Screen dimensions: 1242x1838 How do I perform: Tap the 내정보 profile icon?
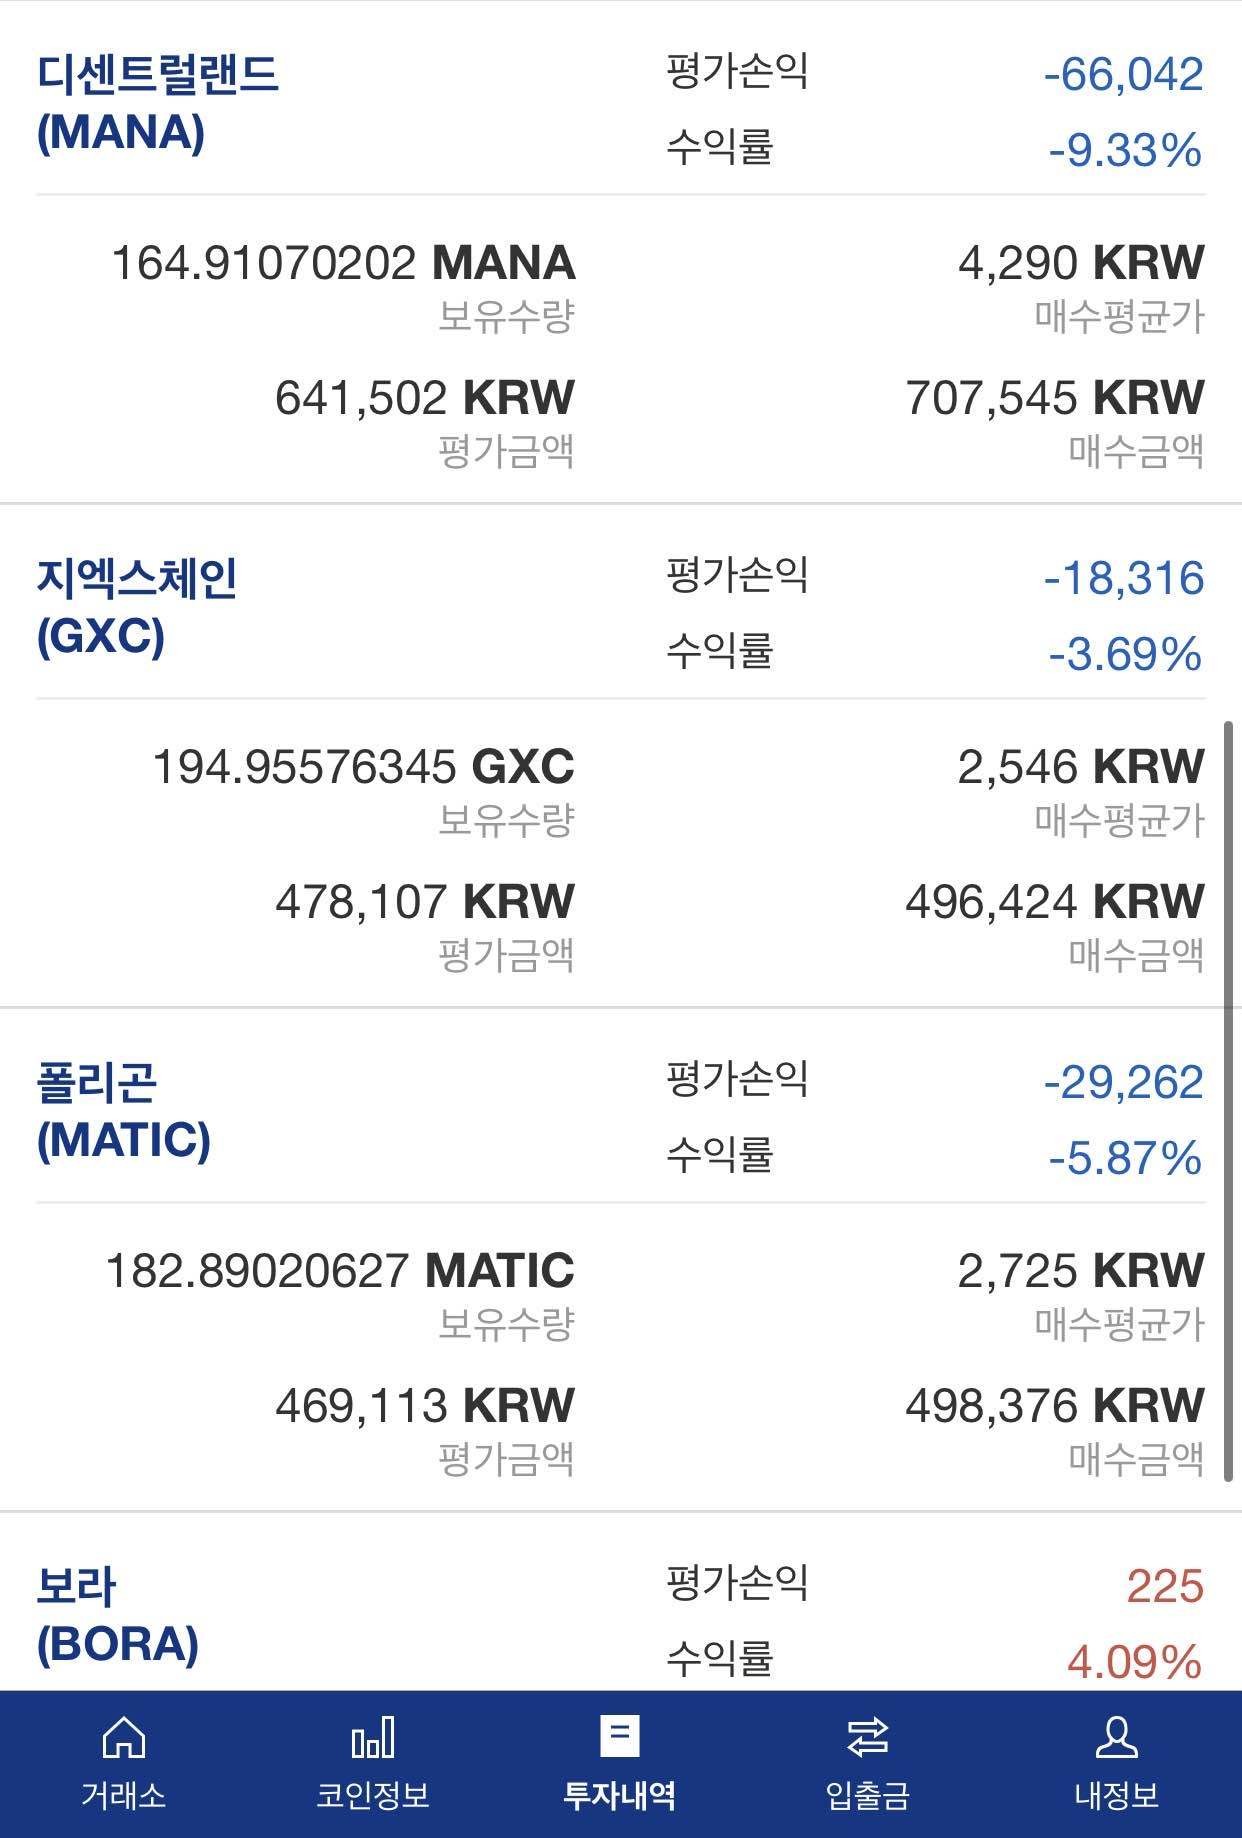tap(1116, 1737)
